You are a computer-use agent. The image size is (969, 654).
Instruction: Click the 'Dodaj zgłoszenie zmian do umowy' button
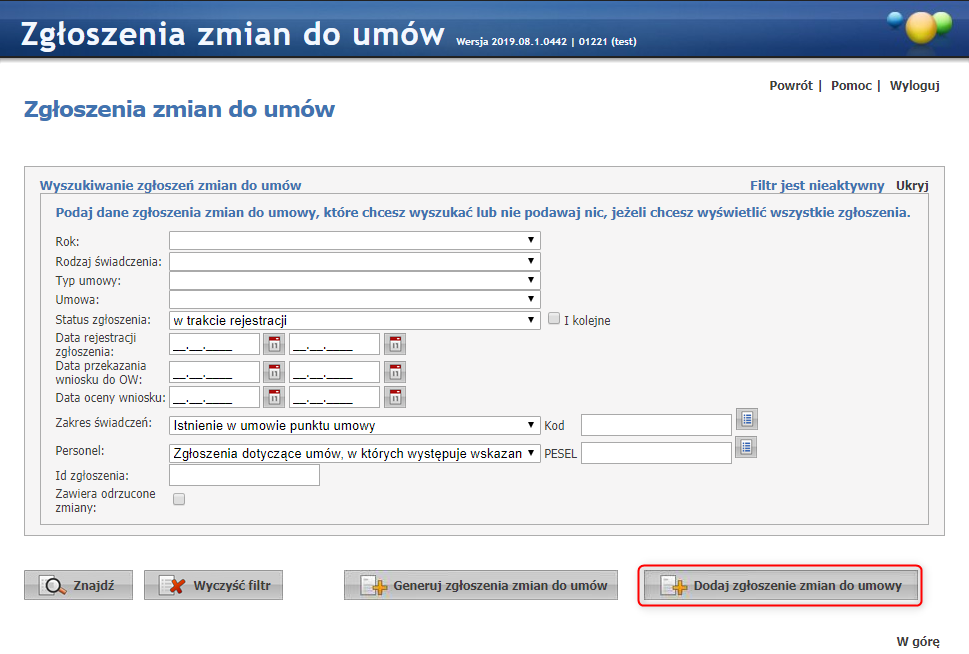[779, 586]
